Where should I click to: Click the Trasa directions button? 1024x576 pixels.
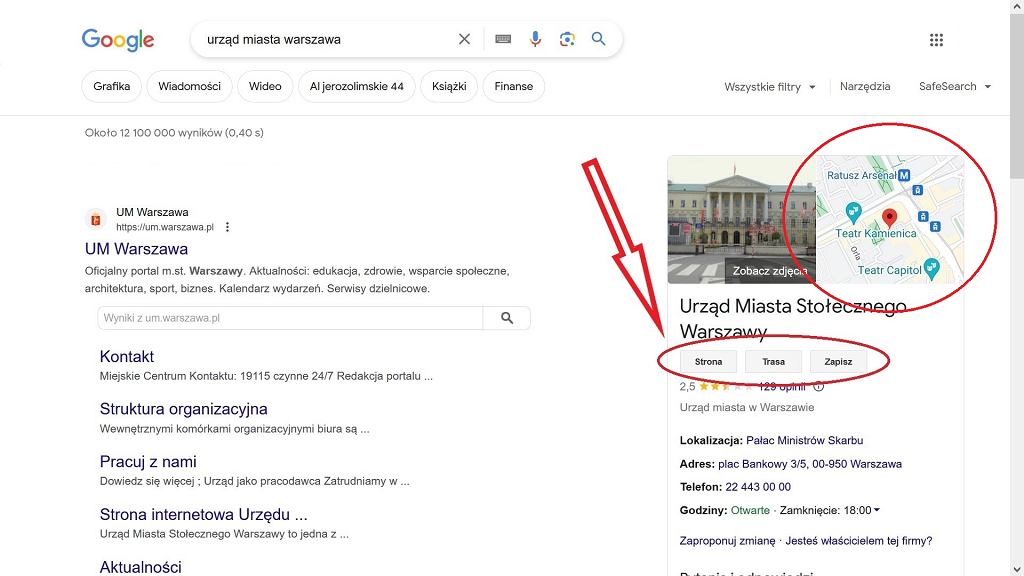773,361
